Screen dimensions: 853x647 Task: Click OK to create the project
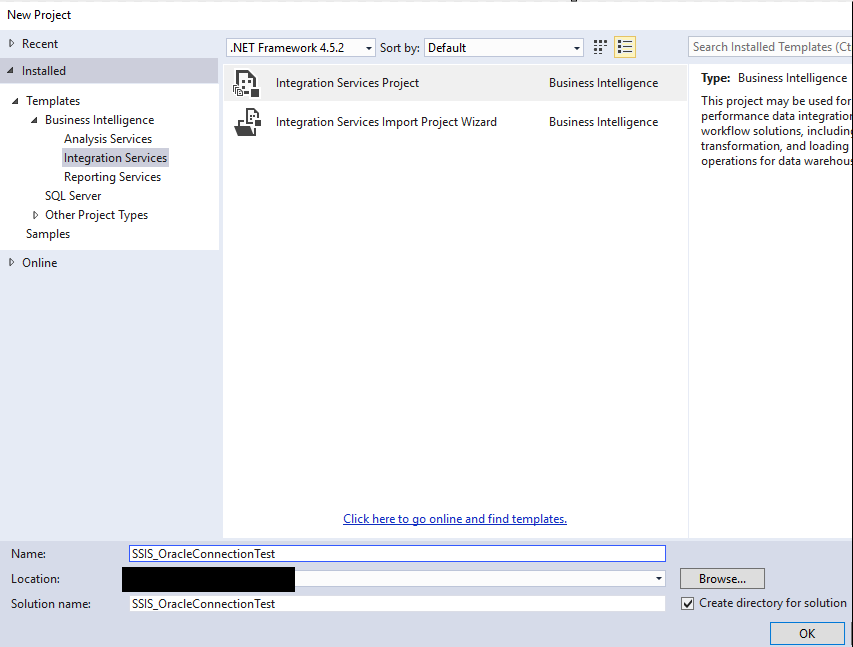coord(807,633)
